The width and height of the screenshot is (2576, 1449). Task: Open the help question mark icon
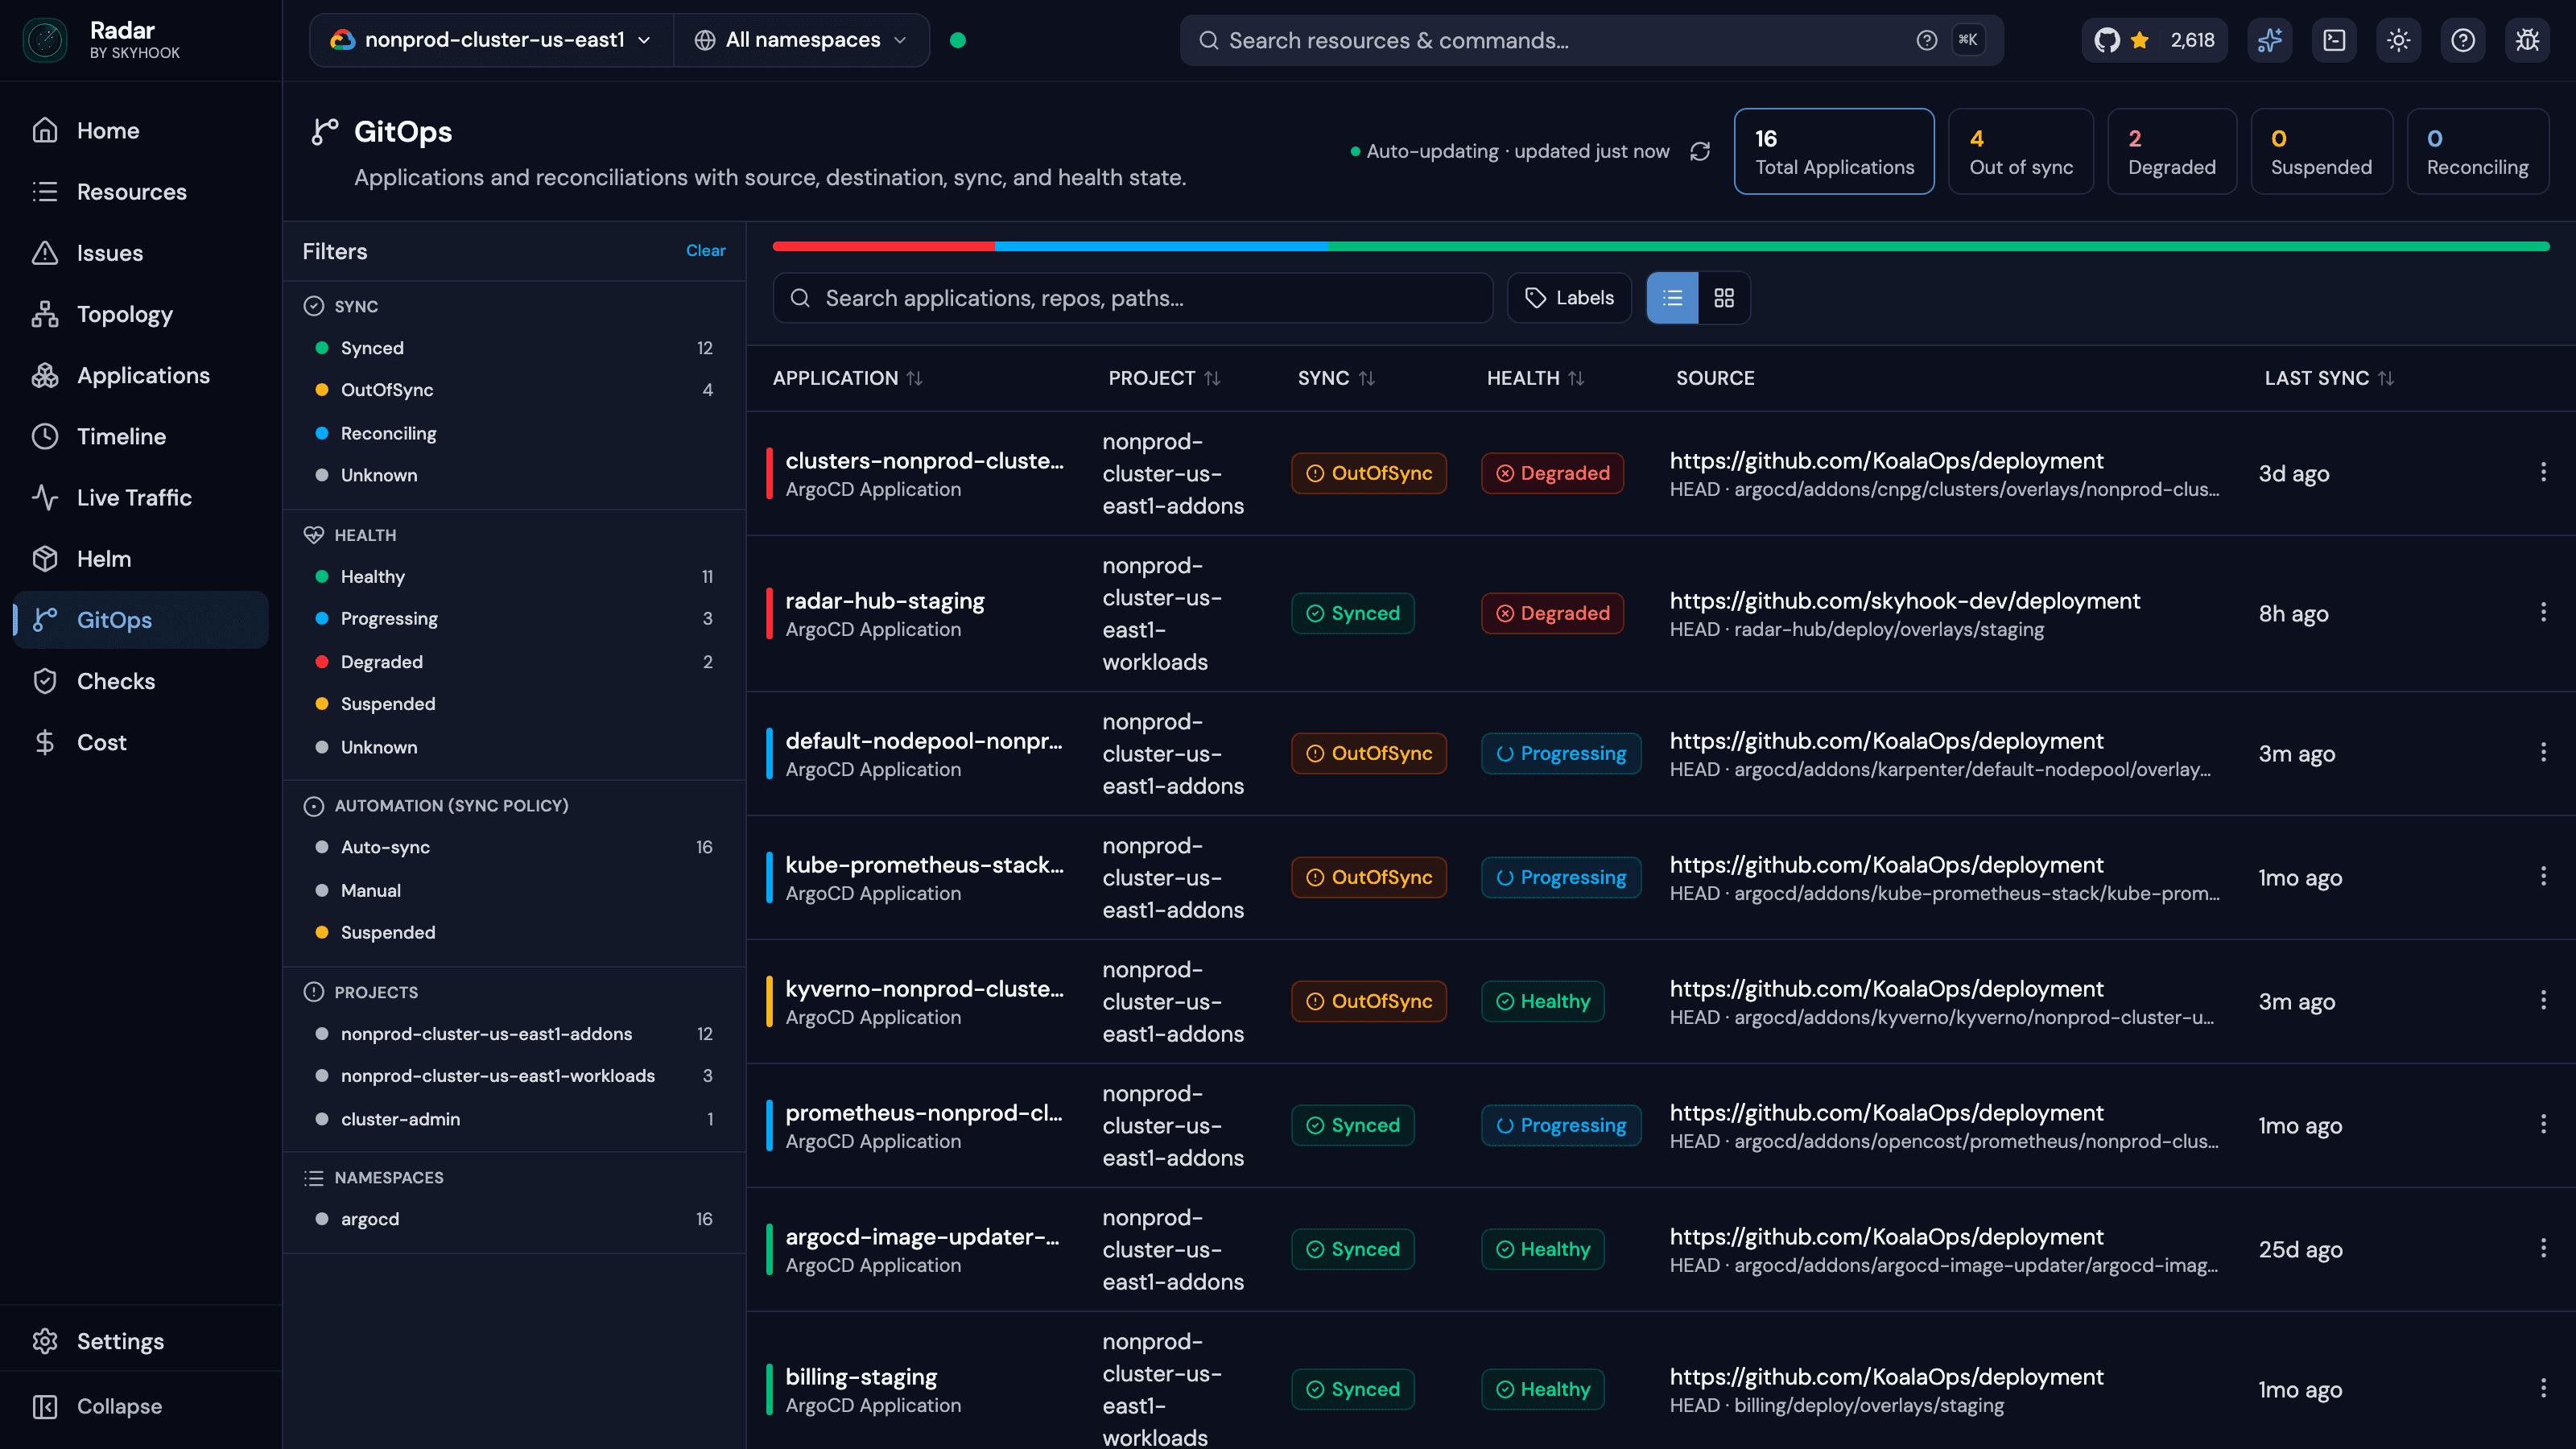point(2463,40)
